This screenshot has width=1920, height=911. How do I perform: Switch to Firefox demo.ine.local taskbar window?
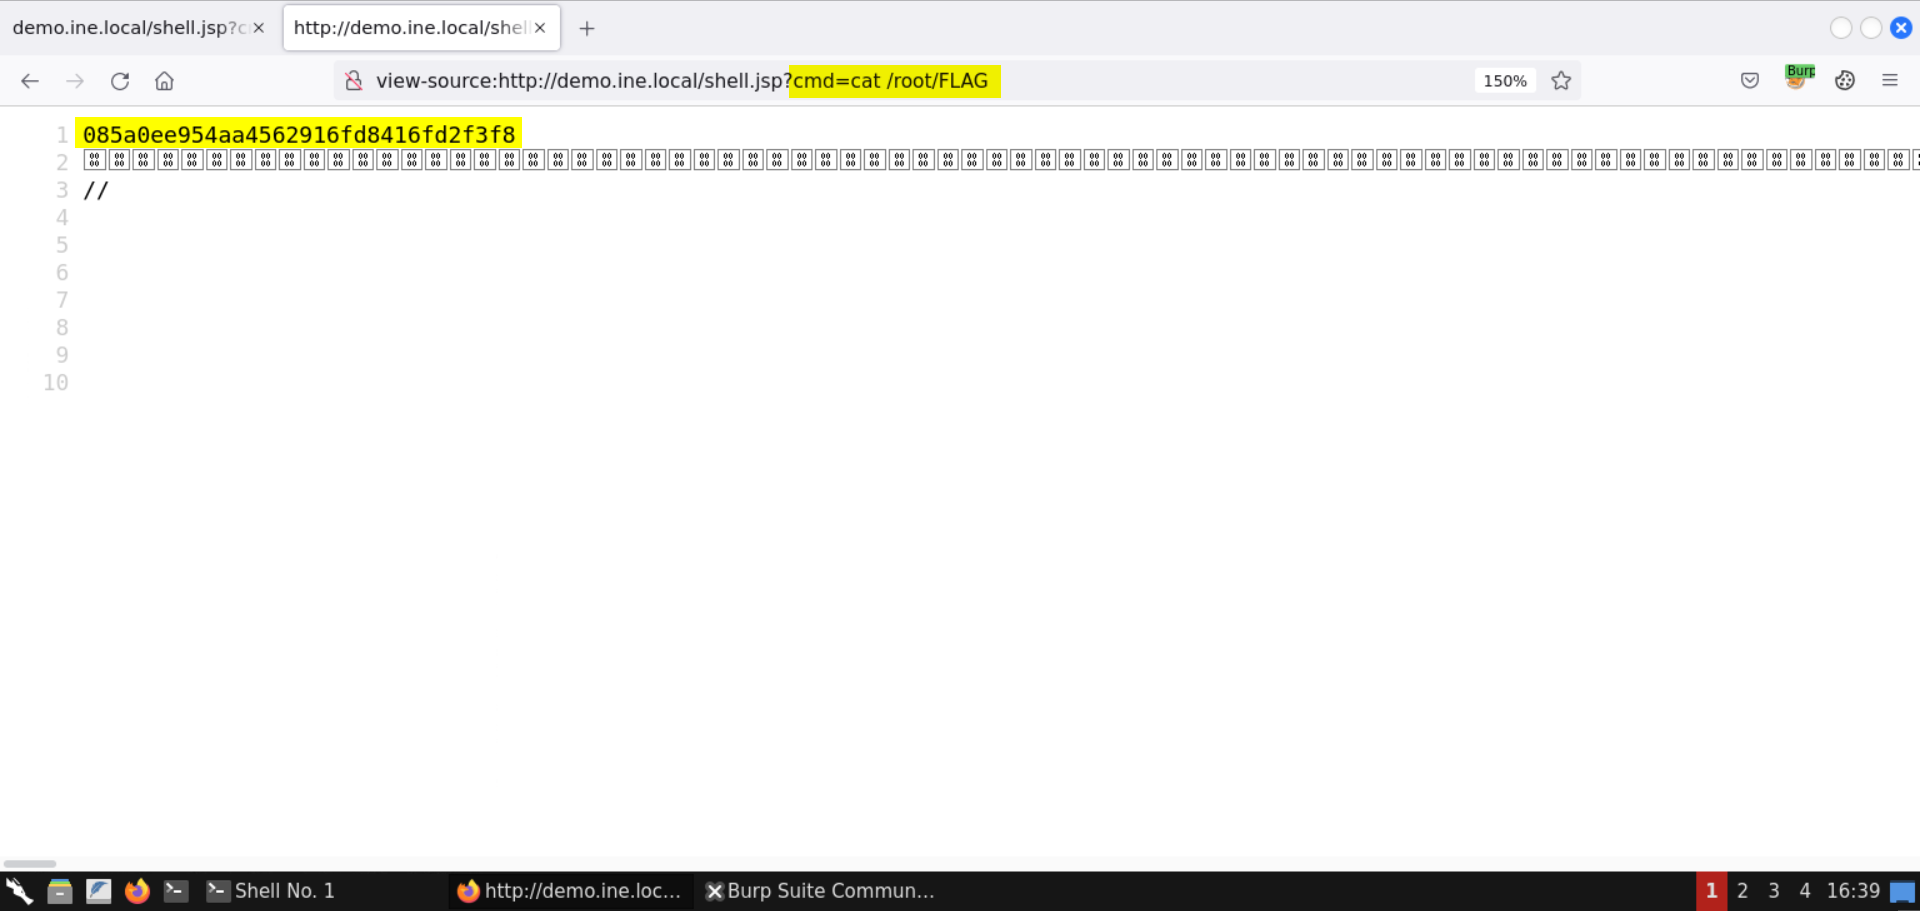[x=570, y=891]
